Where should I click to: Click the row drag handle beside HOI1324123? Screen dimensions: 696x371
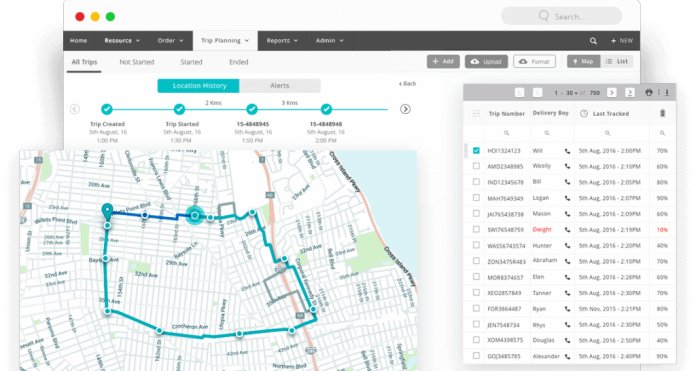pyautogui.click(x=466, y=150)
